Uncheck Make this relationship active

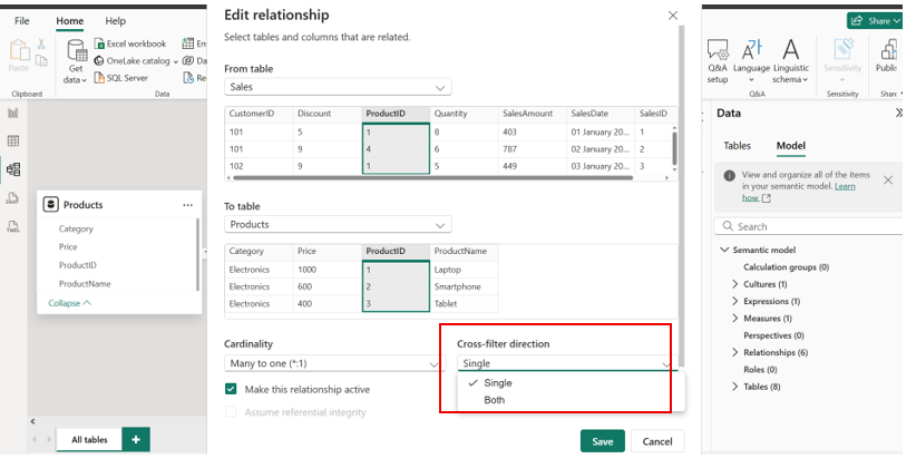pos(231,389)
